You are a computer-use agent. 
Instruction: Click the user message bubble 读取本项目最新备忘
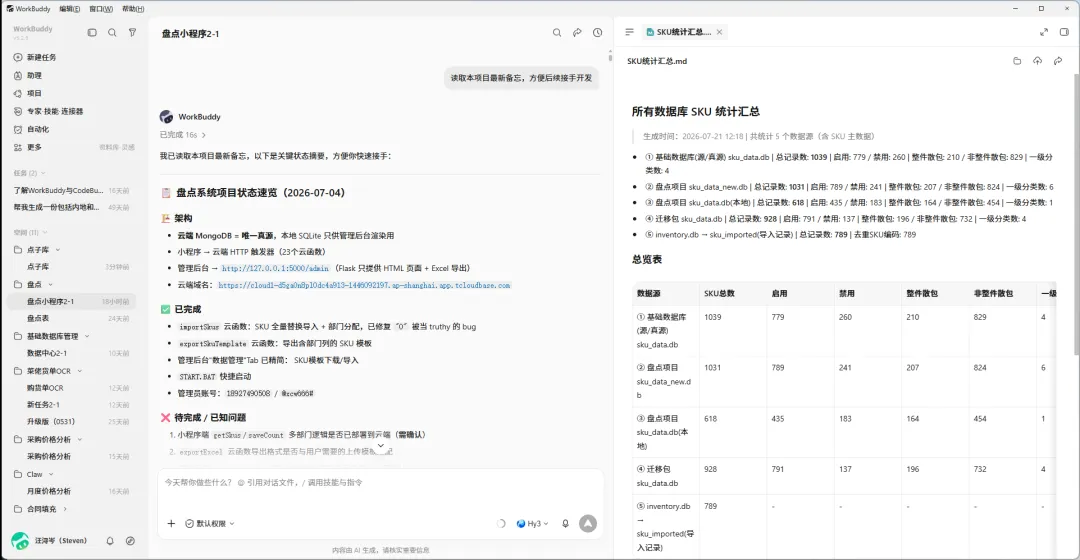pyautogui.click(x=521, y=78)
